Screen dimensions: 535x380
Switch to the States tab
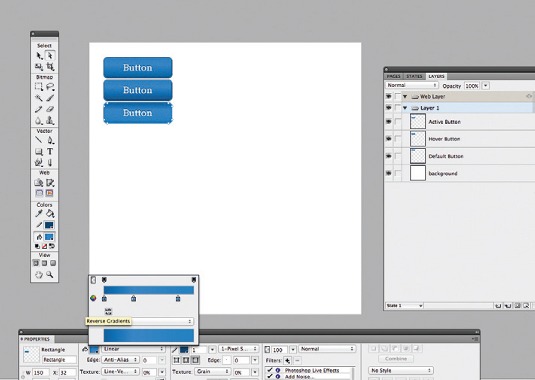pos(414,76)
